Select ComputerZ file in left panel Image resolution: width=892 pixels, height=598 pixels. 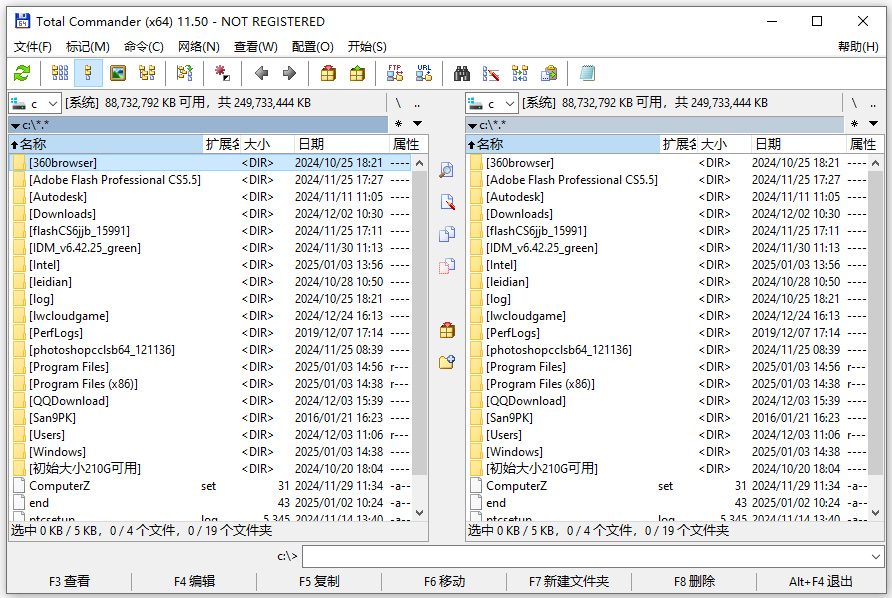(x=210, y=486)
